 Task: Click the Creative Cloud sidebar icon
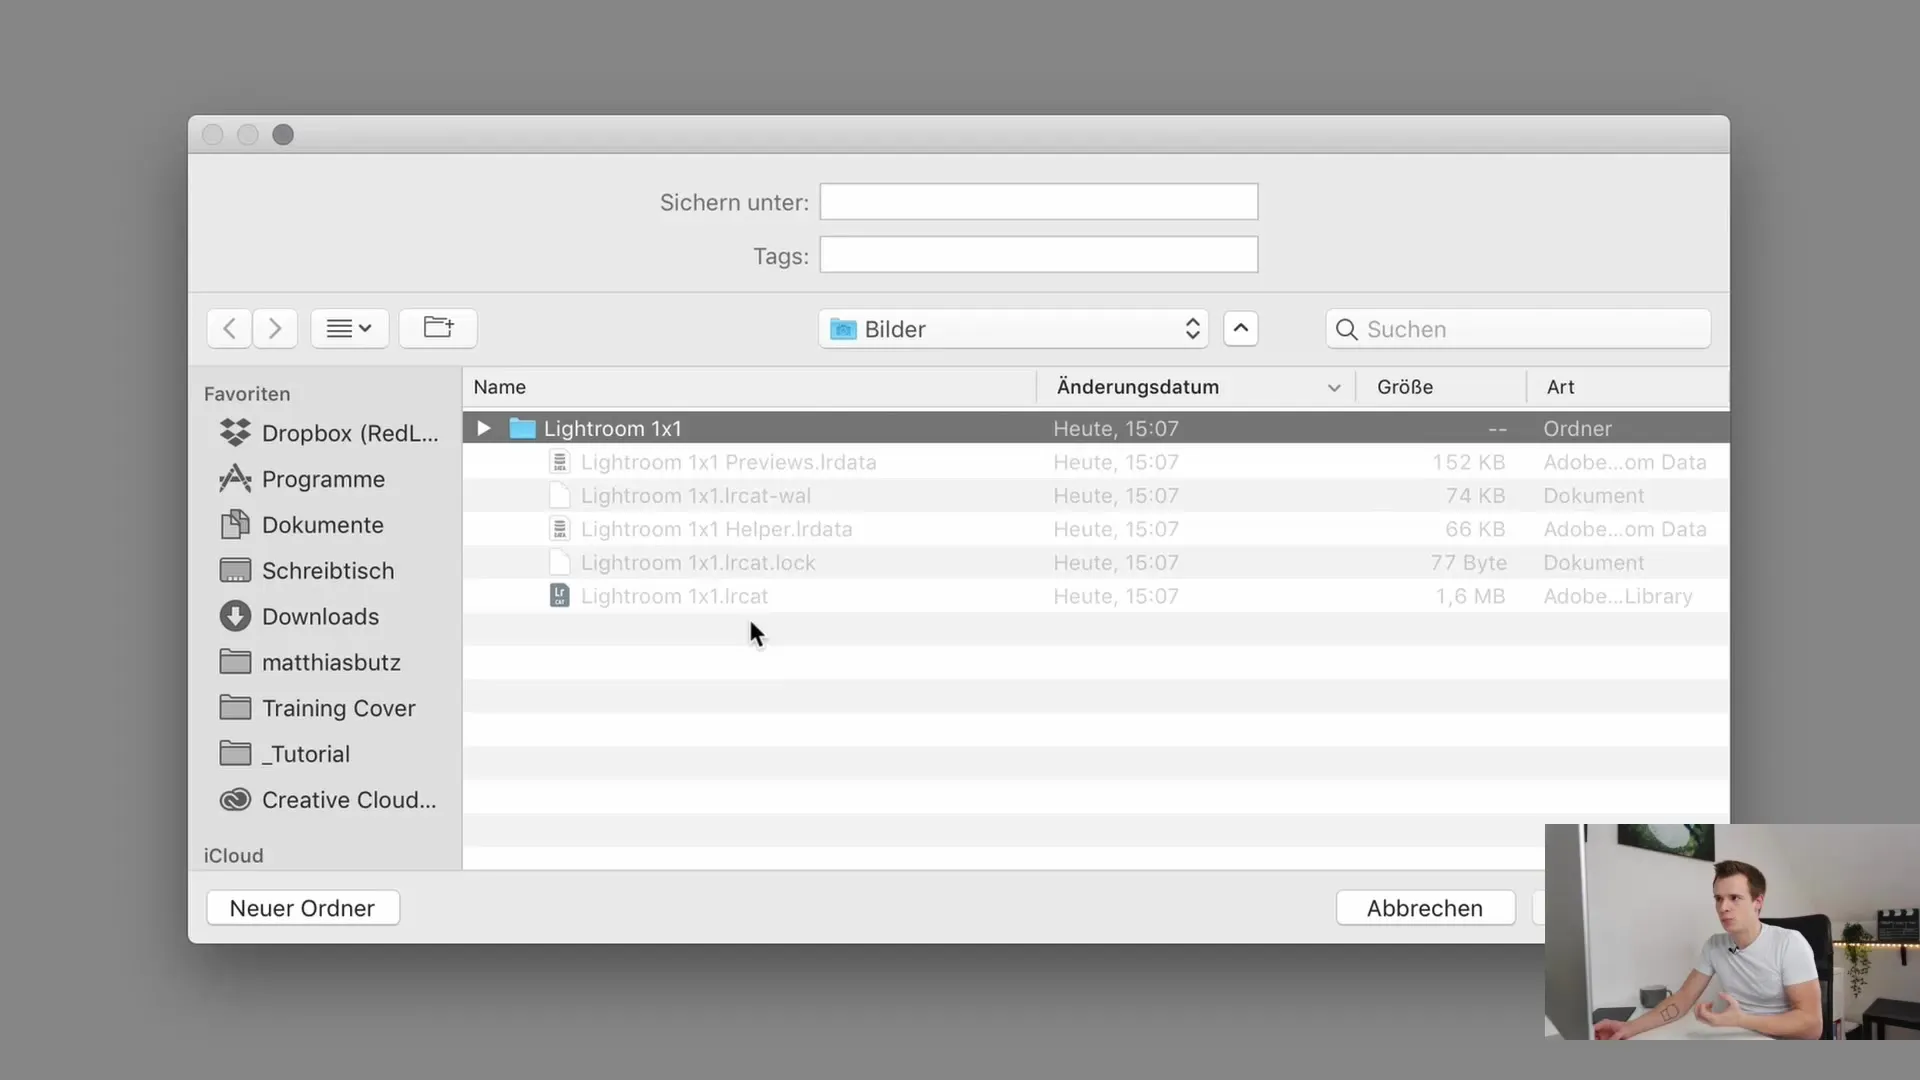(235, 799)
